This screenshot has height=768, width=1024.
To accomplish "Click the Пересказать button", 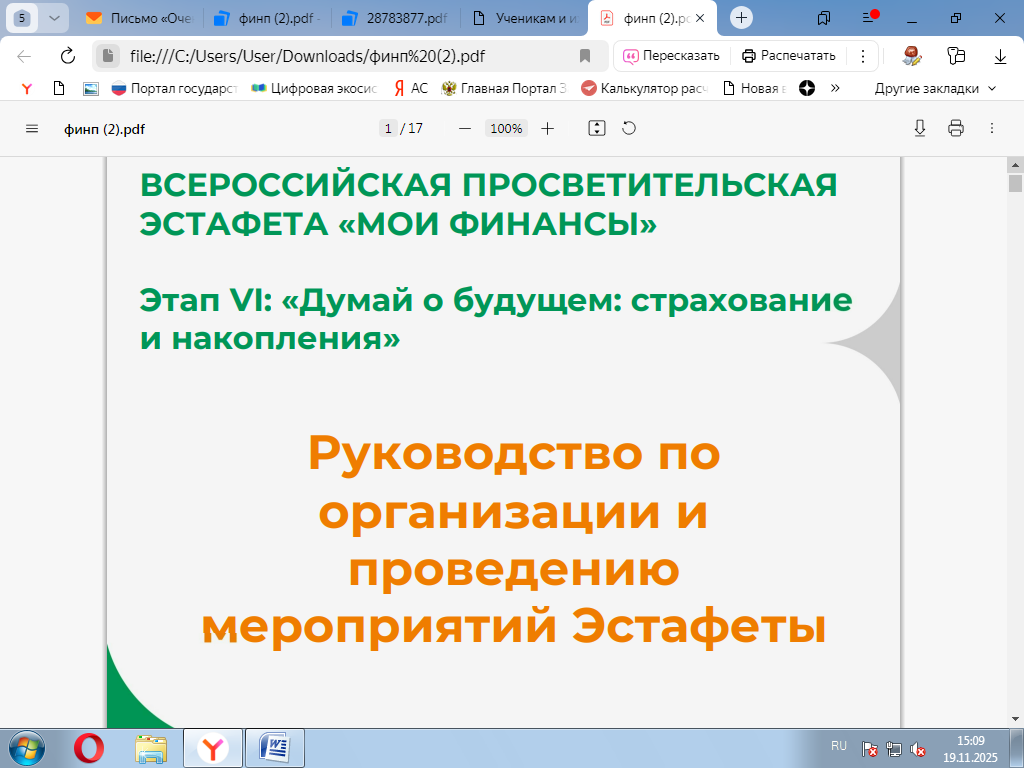I will (x=670, y=56).
